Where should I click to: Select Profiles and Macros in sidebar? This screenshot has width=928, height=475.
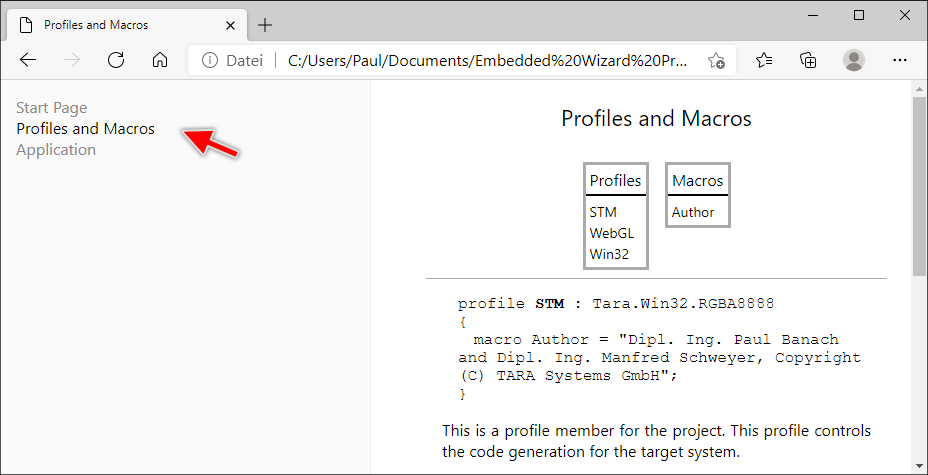pos(85,129)
